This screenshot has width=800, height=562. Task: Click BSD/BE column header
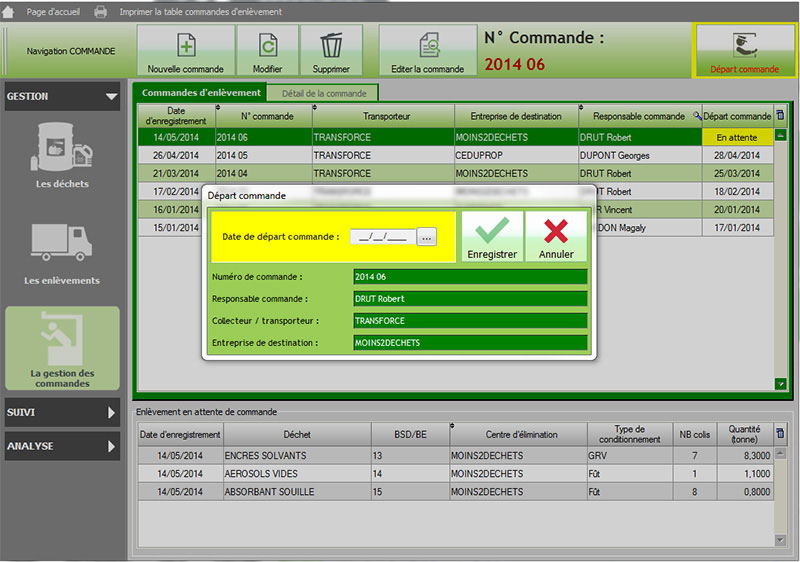[x=410, y=435]
